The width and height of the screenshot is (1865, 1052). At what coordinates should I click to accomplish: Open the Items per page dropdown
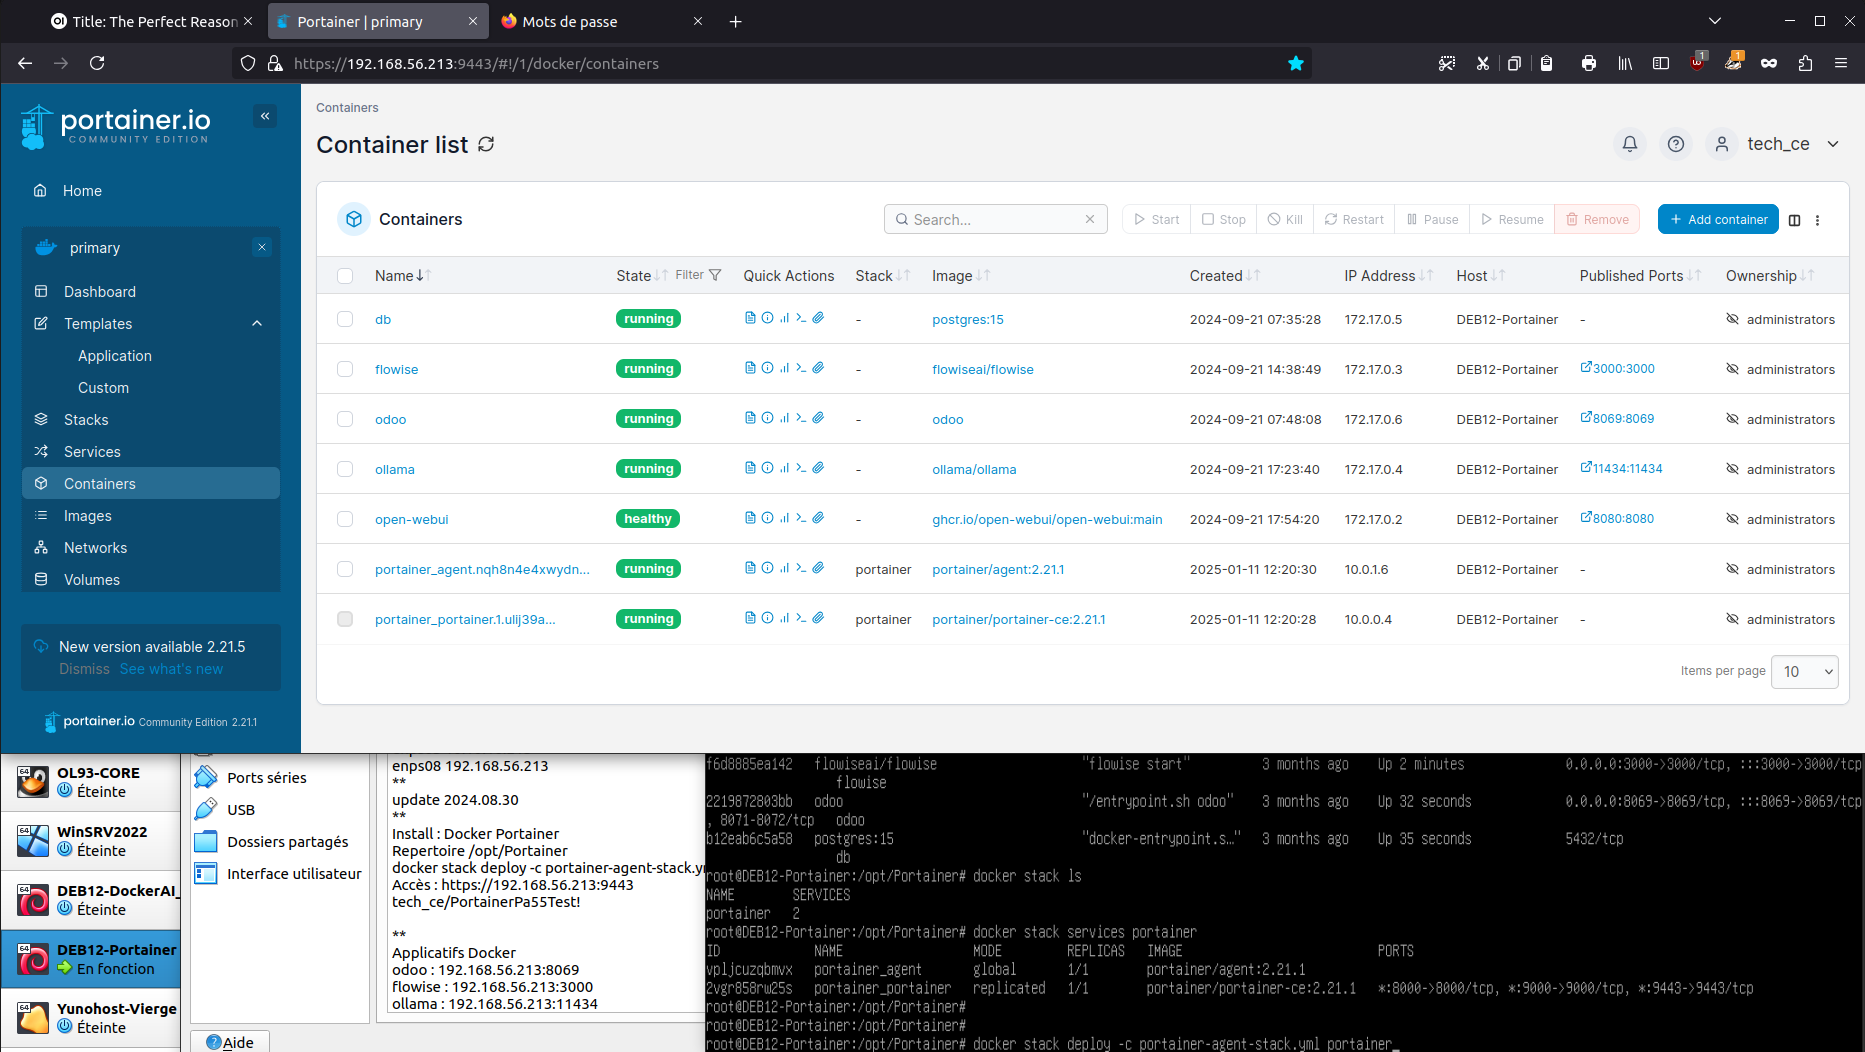click(x=1804, y=671)
